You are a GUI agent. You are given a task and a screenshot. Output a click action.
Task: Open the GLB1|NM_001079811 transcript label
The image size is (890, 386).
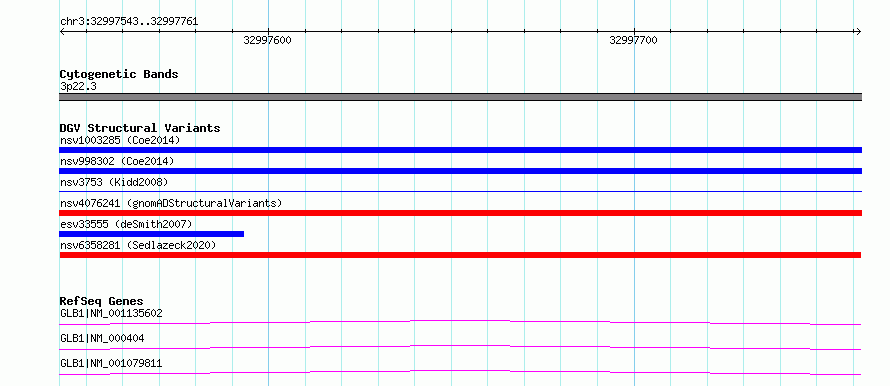pyautogui.click(x=111, y=363)
